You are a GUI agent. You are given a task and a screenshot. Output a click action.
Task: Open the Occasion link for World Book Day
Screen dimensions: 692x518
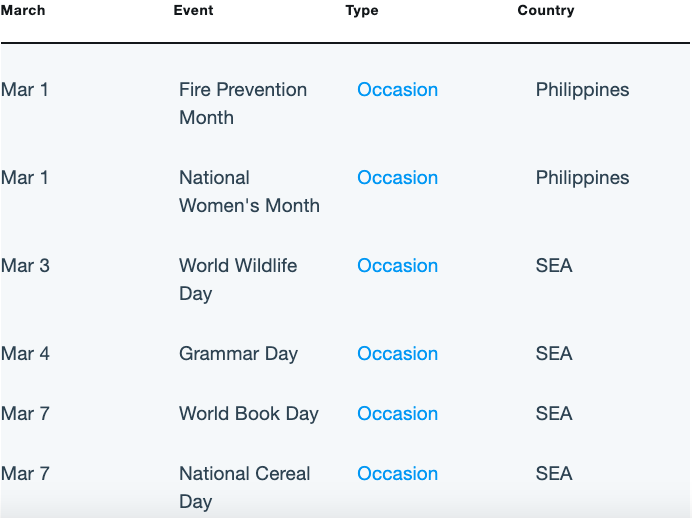pos(397,413)
